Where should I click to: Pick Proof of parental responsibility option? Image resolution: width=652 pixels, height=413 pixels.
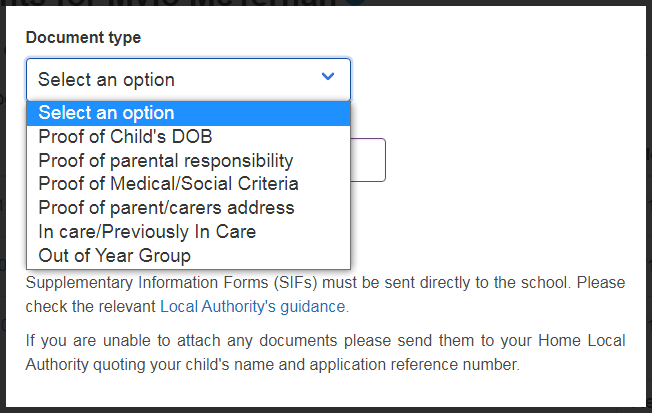point(165,160)
